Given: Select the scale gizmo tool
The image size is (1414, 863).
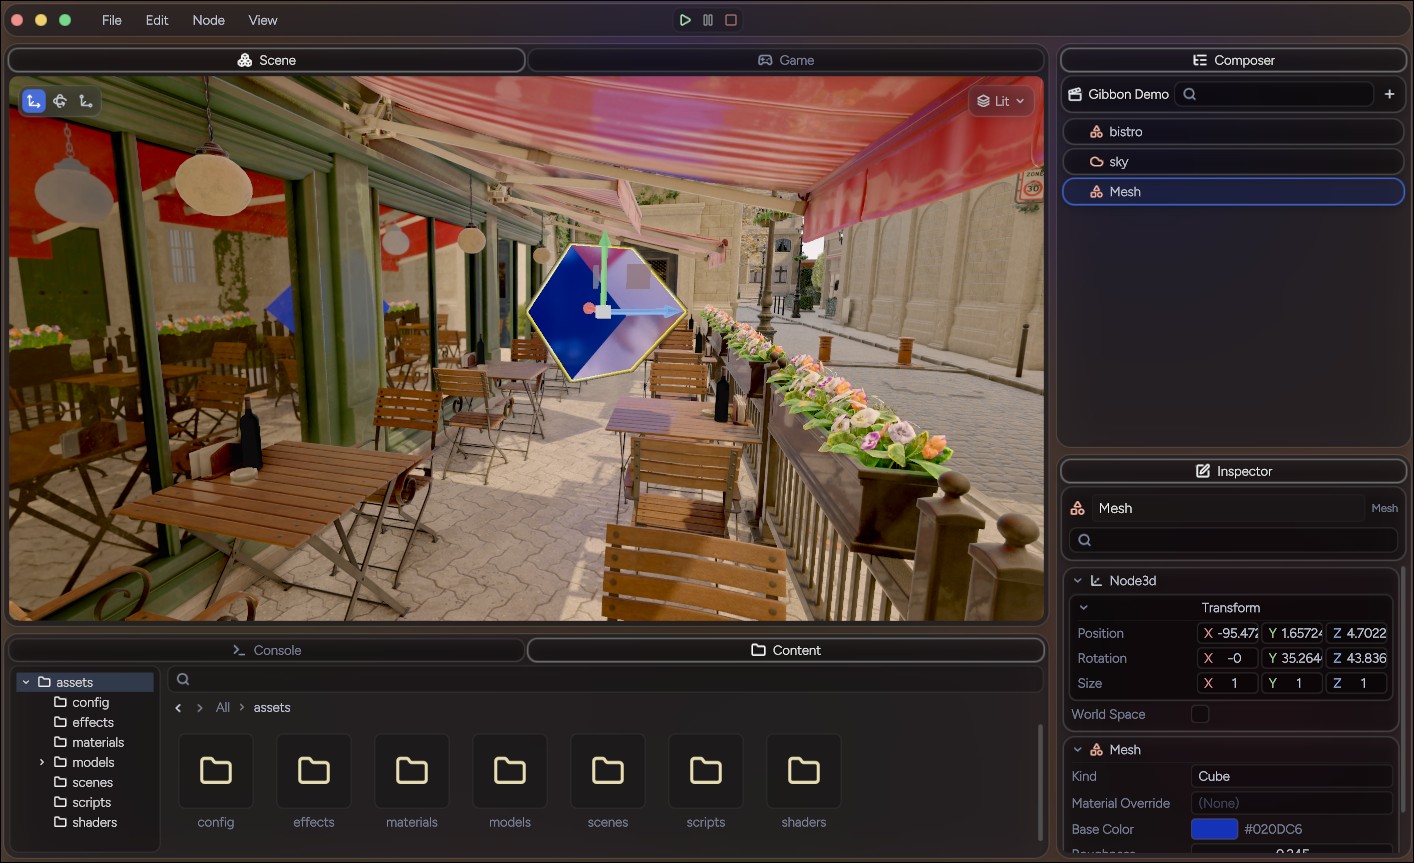Looking at the screenshot, I should click(x=86, y=101).
